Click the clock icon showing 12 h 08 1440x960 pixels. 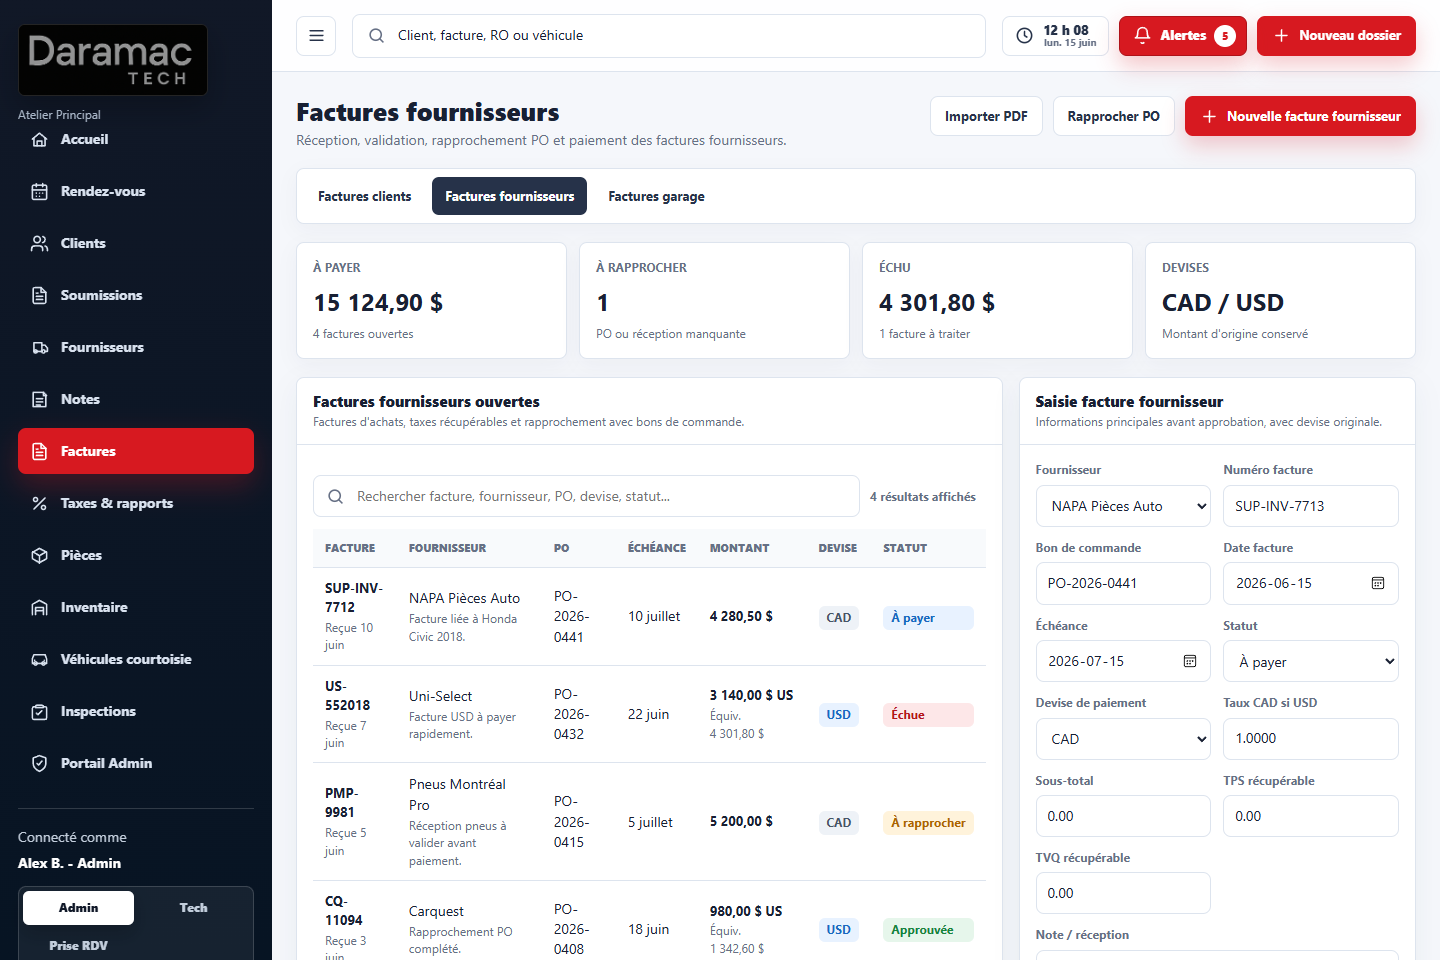[x=1024, y=36]
